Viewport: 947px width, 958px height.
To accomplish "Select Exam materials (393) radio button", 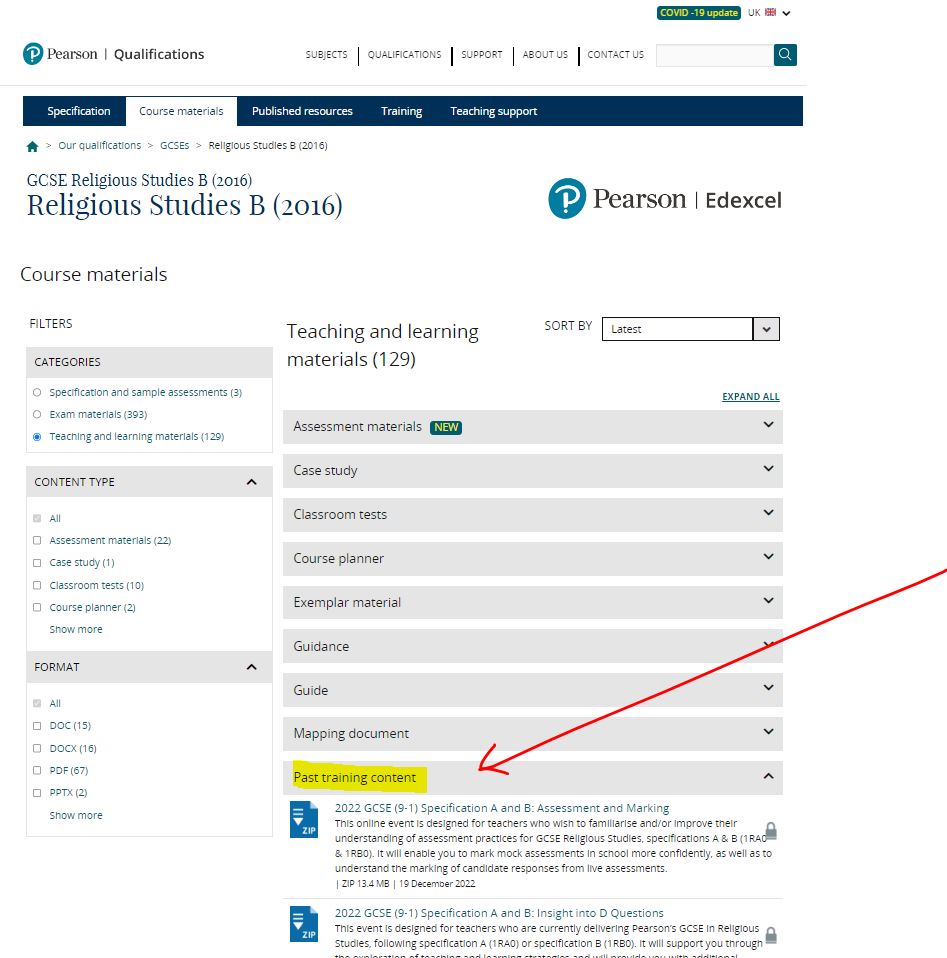I will click(x=38, y=414).
